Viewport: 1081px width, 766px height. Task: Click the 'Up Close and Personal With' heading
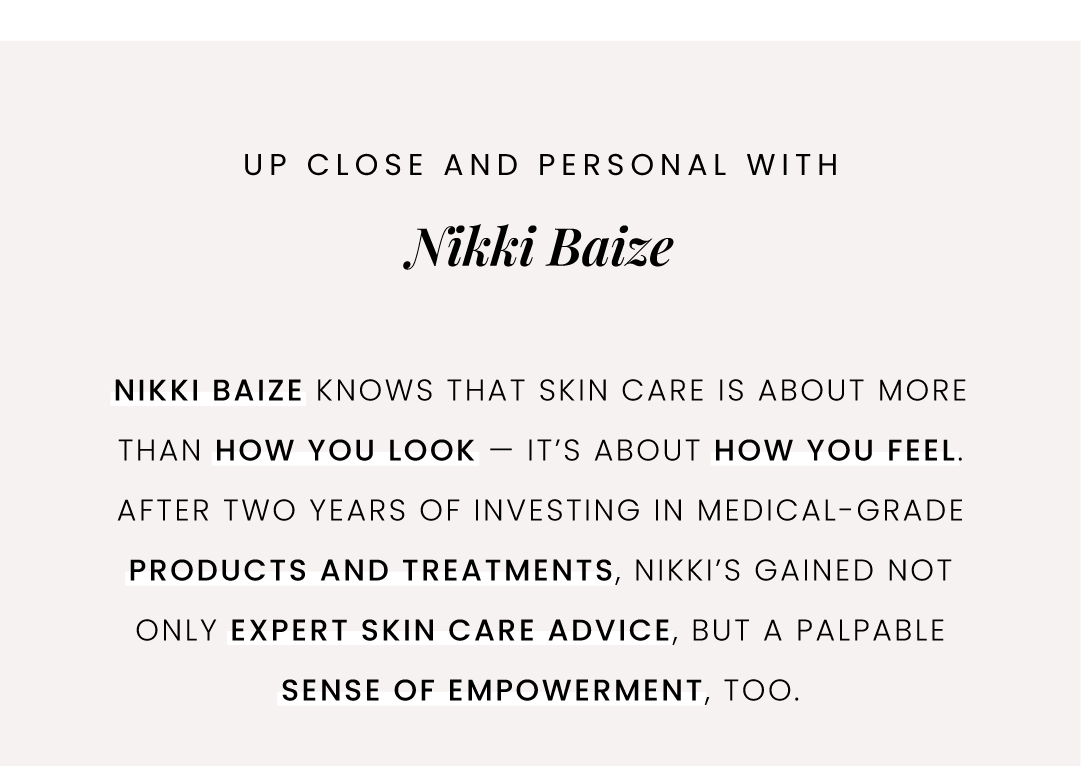coord(541,165)
